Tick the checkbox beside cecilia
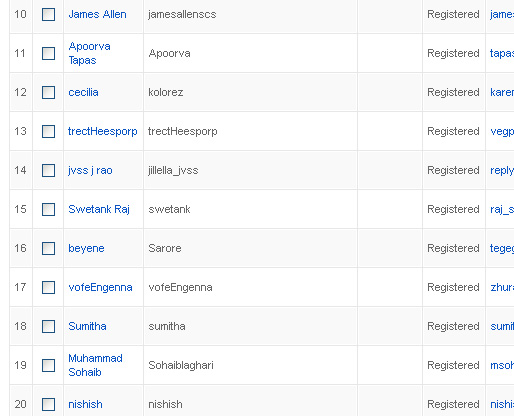This screenshot has width=514, height=416. click(x=48, y=92)
